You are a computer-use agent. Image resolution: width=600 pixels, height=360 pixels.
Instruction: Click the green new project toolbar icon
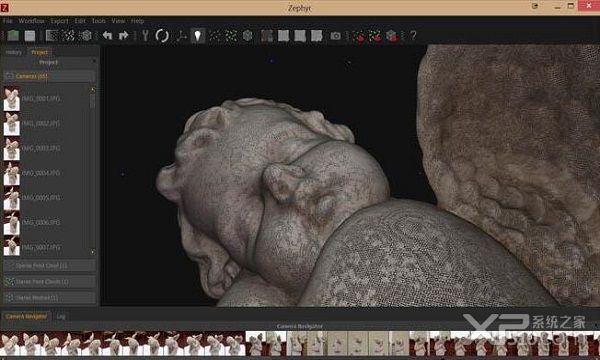point(13,36)
